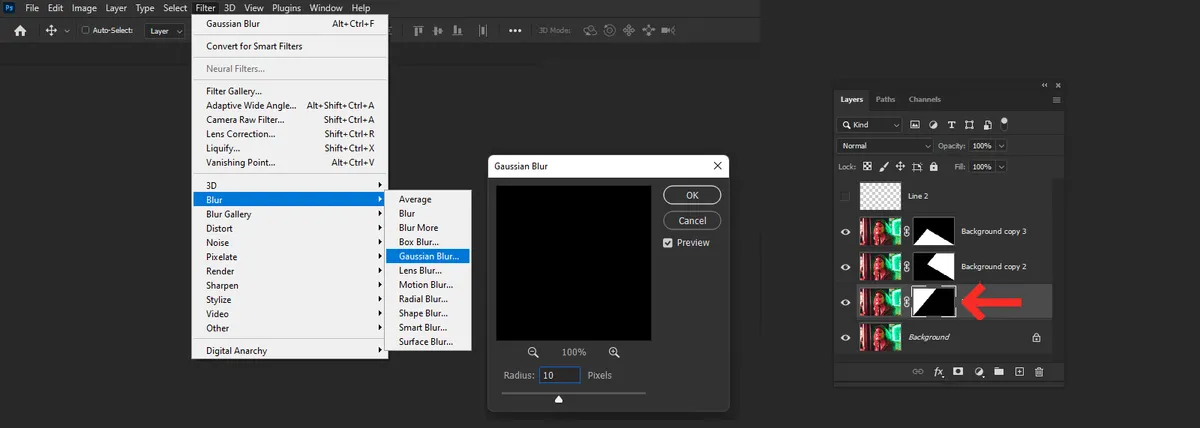
Task: Show the hidden Line 2 layer
Action: [846, 197]
